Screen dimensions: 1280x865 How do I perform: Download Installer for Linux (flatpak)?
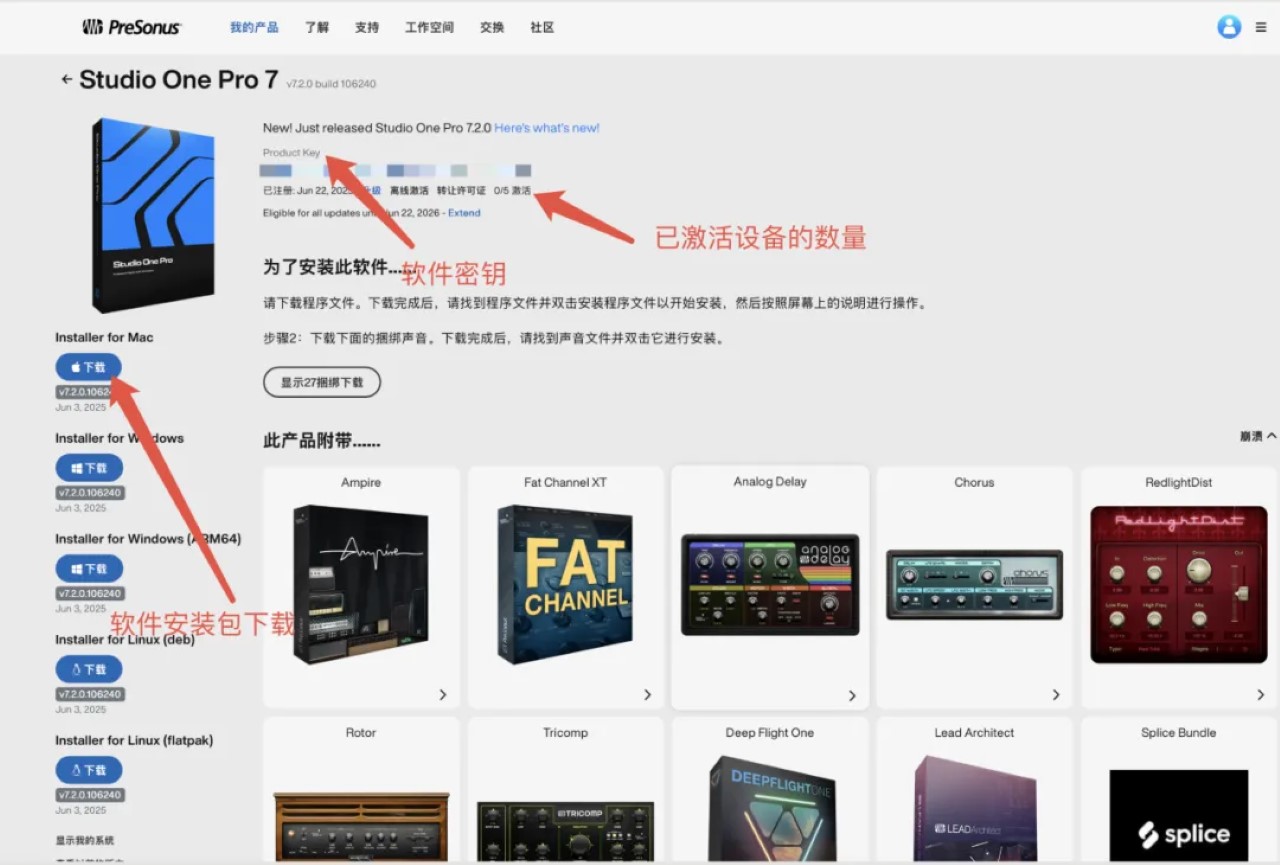[x=89, y=770]
